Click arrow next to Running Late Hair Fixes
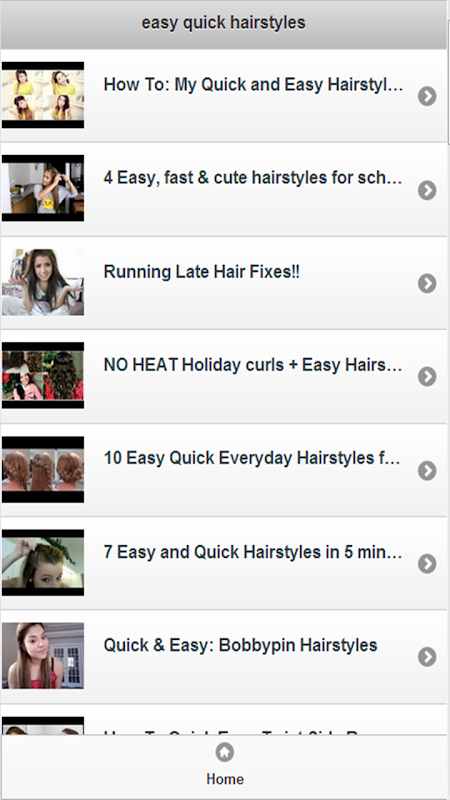The width and height of the screenshot is (450, 800). click(x=427, y=283)
